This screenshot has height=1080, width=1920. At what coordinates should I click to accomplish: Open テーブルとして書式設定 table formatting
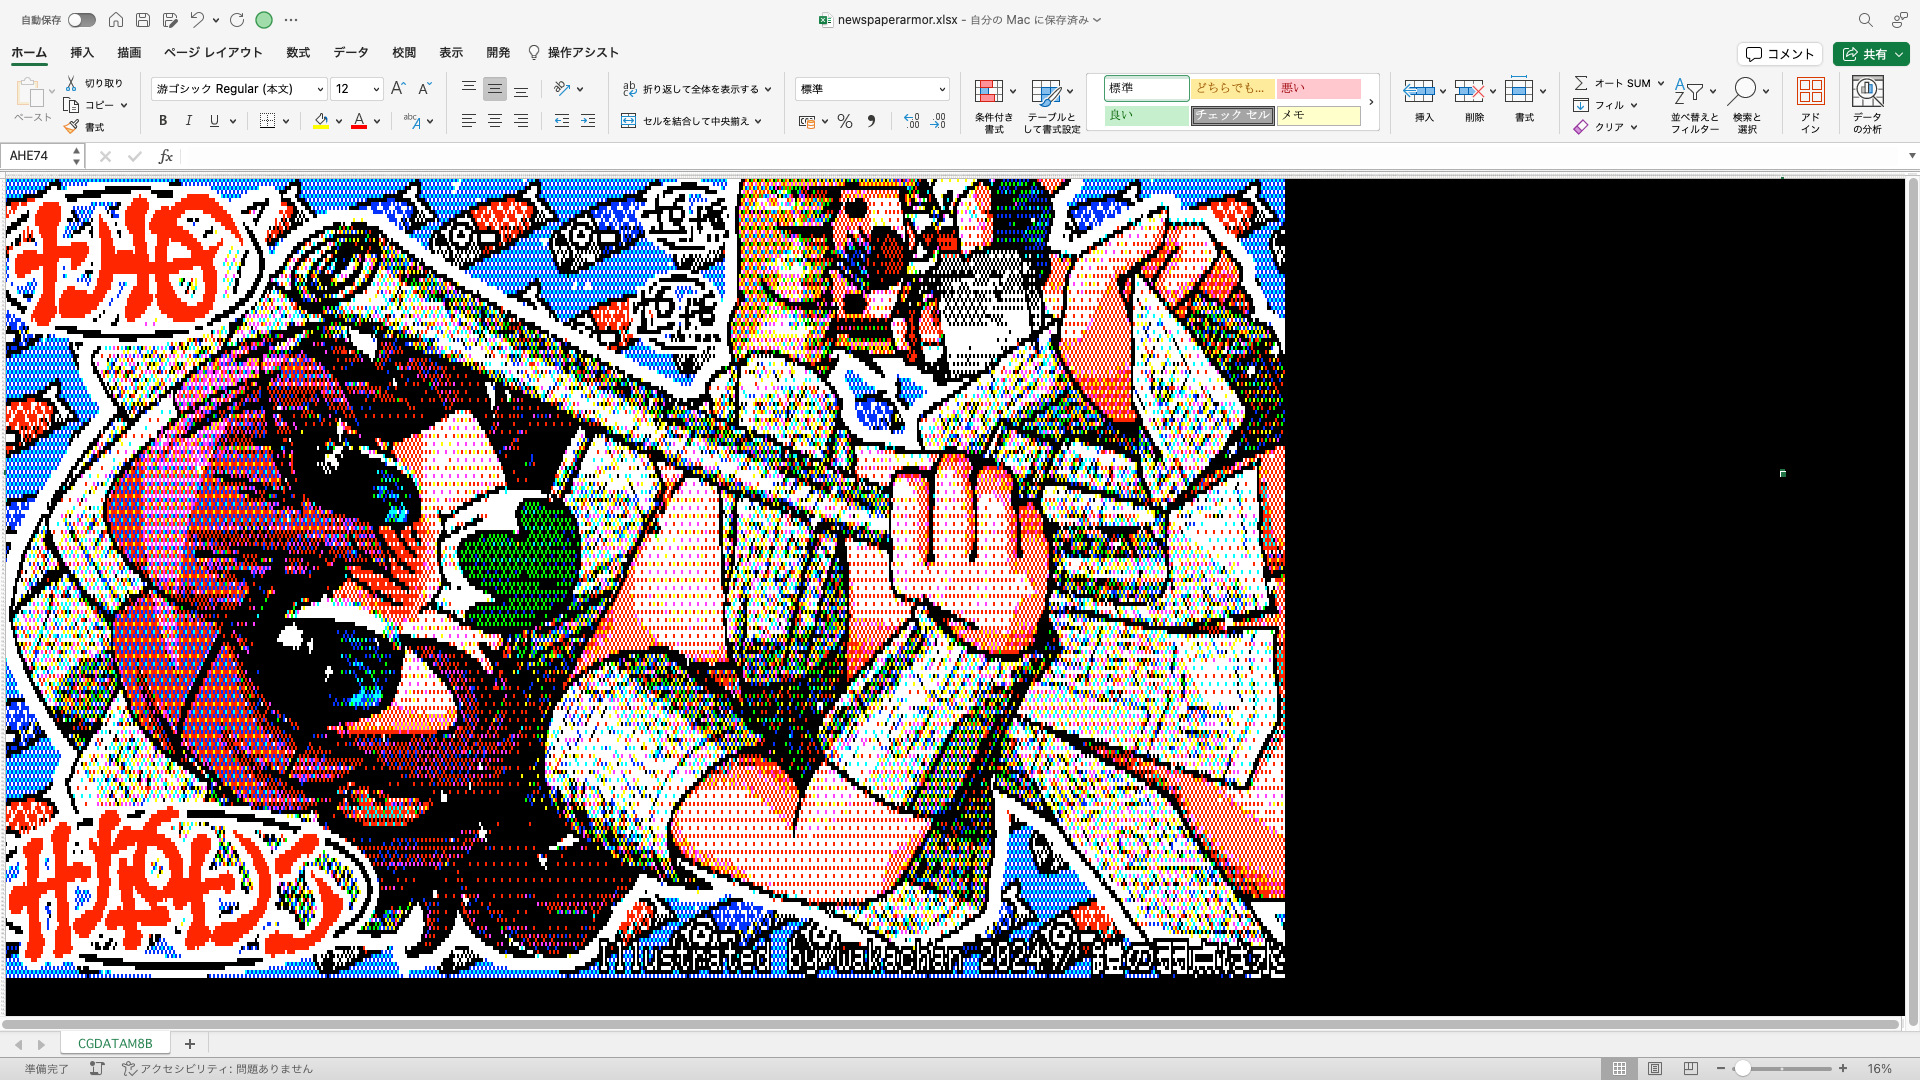1051,105
